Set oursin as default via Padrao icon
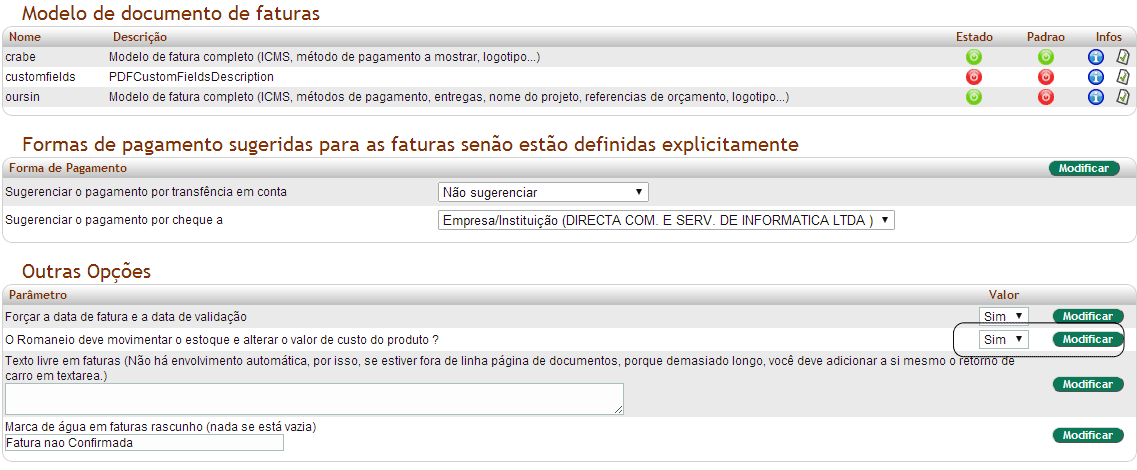Viewport: 1137px width, 470px height. click(x=1046, y=97)
